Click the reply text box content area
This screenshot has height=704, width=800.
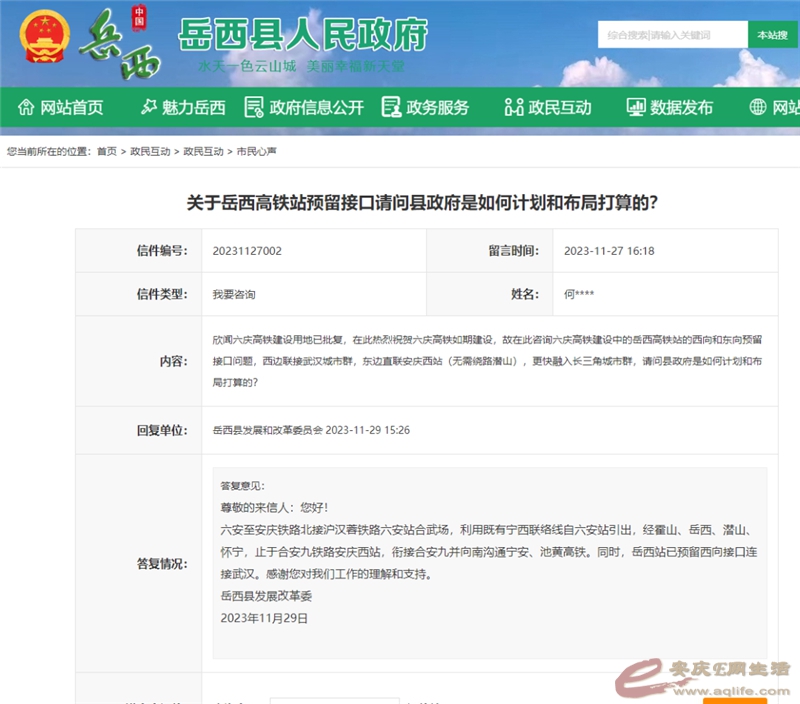click(x=489, y=562)
